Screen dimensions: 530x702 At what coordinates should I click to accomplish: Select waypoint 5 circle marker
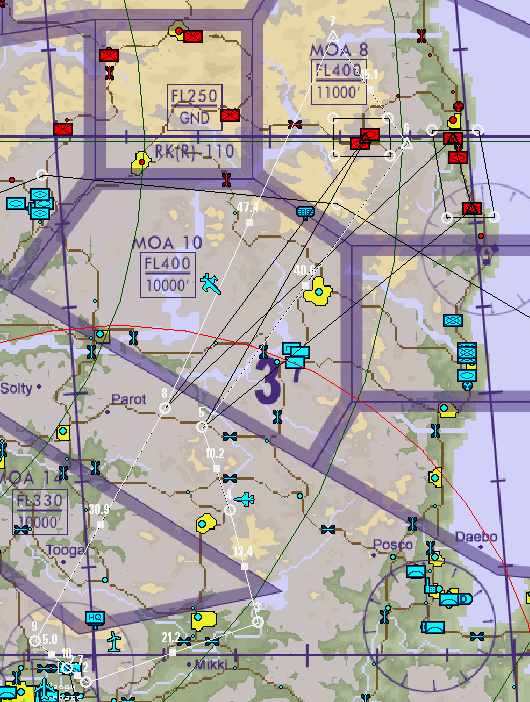202,427
